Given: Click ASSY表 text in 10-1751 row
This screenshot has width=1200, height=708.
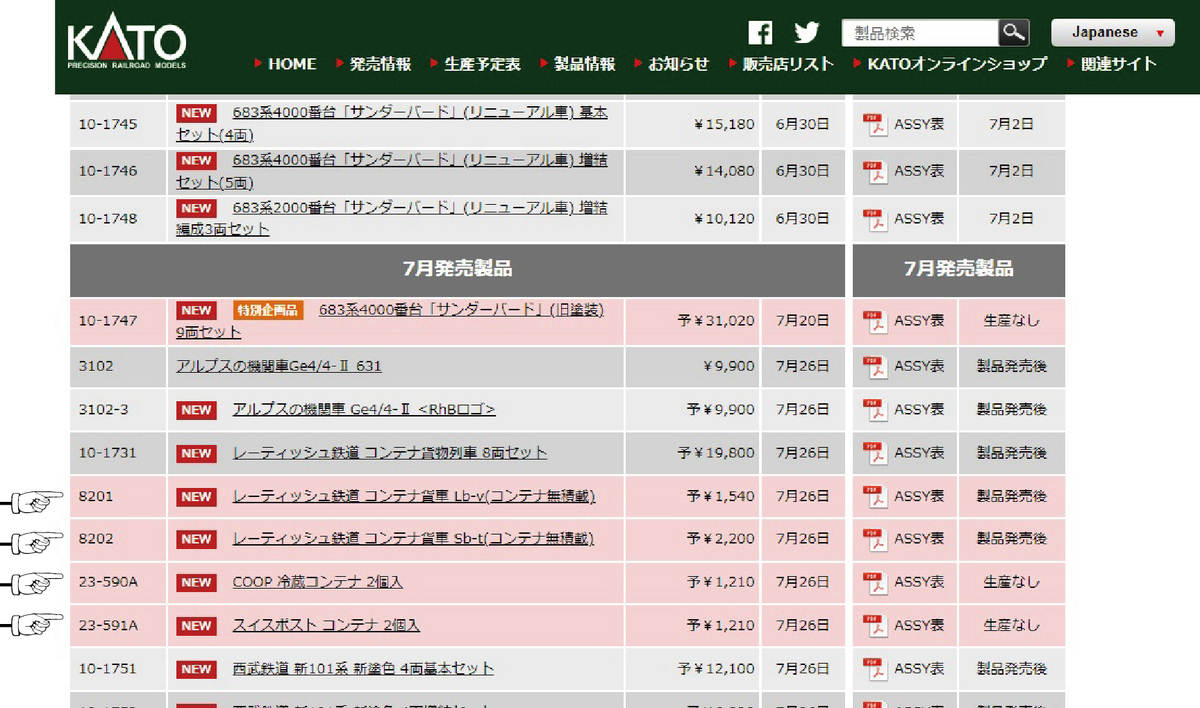Looking at the screenshot, I should pyautogui.click(x=919, y=668).
